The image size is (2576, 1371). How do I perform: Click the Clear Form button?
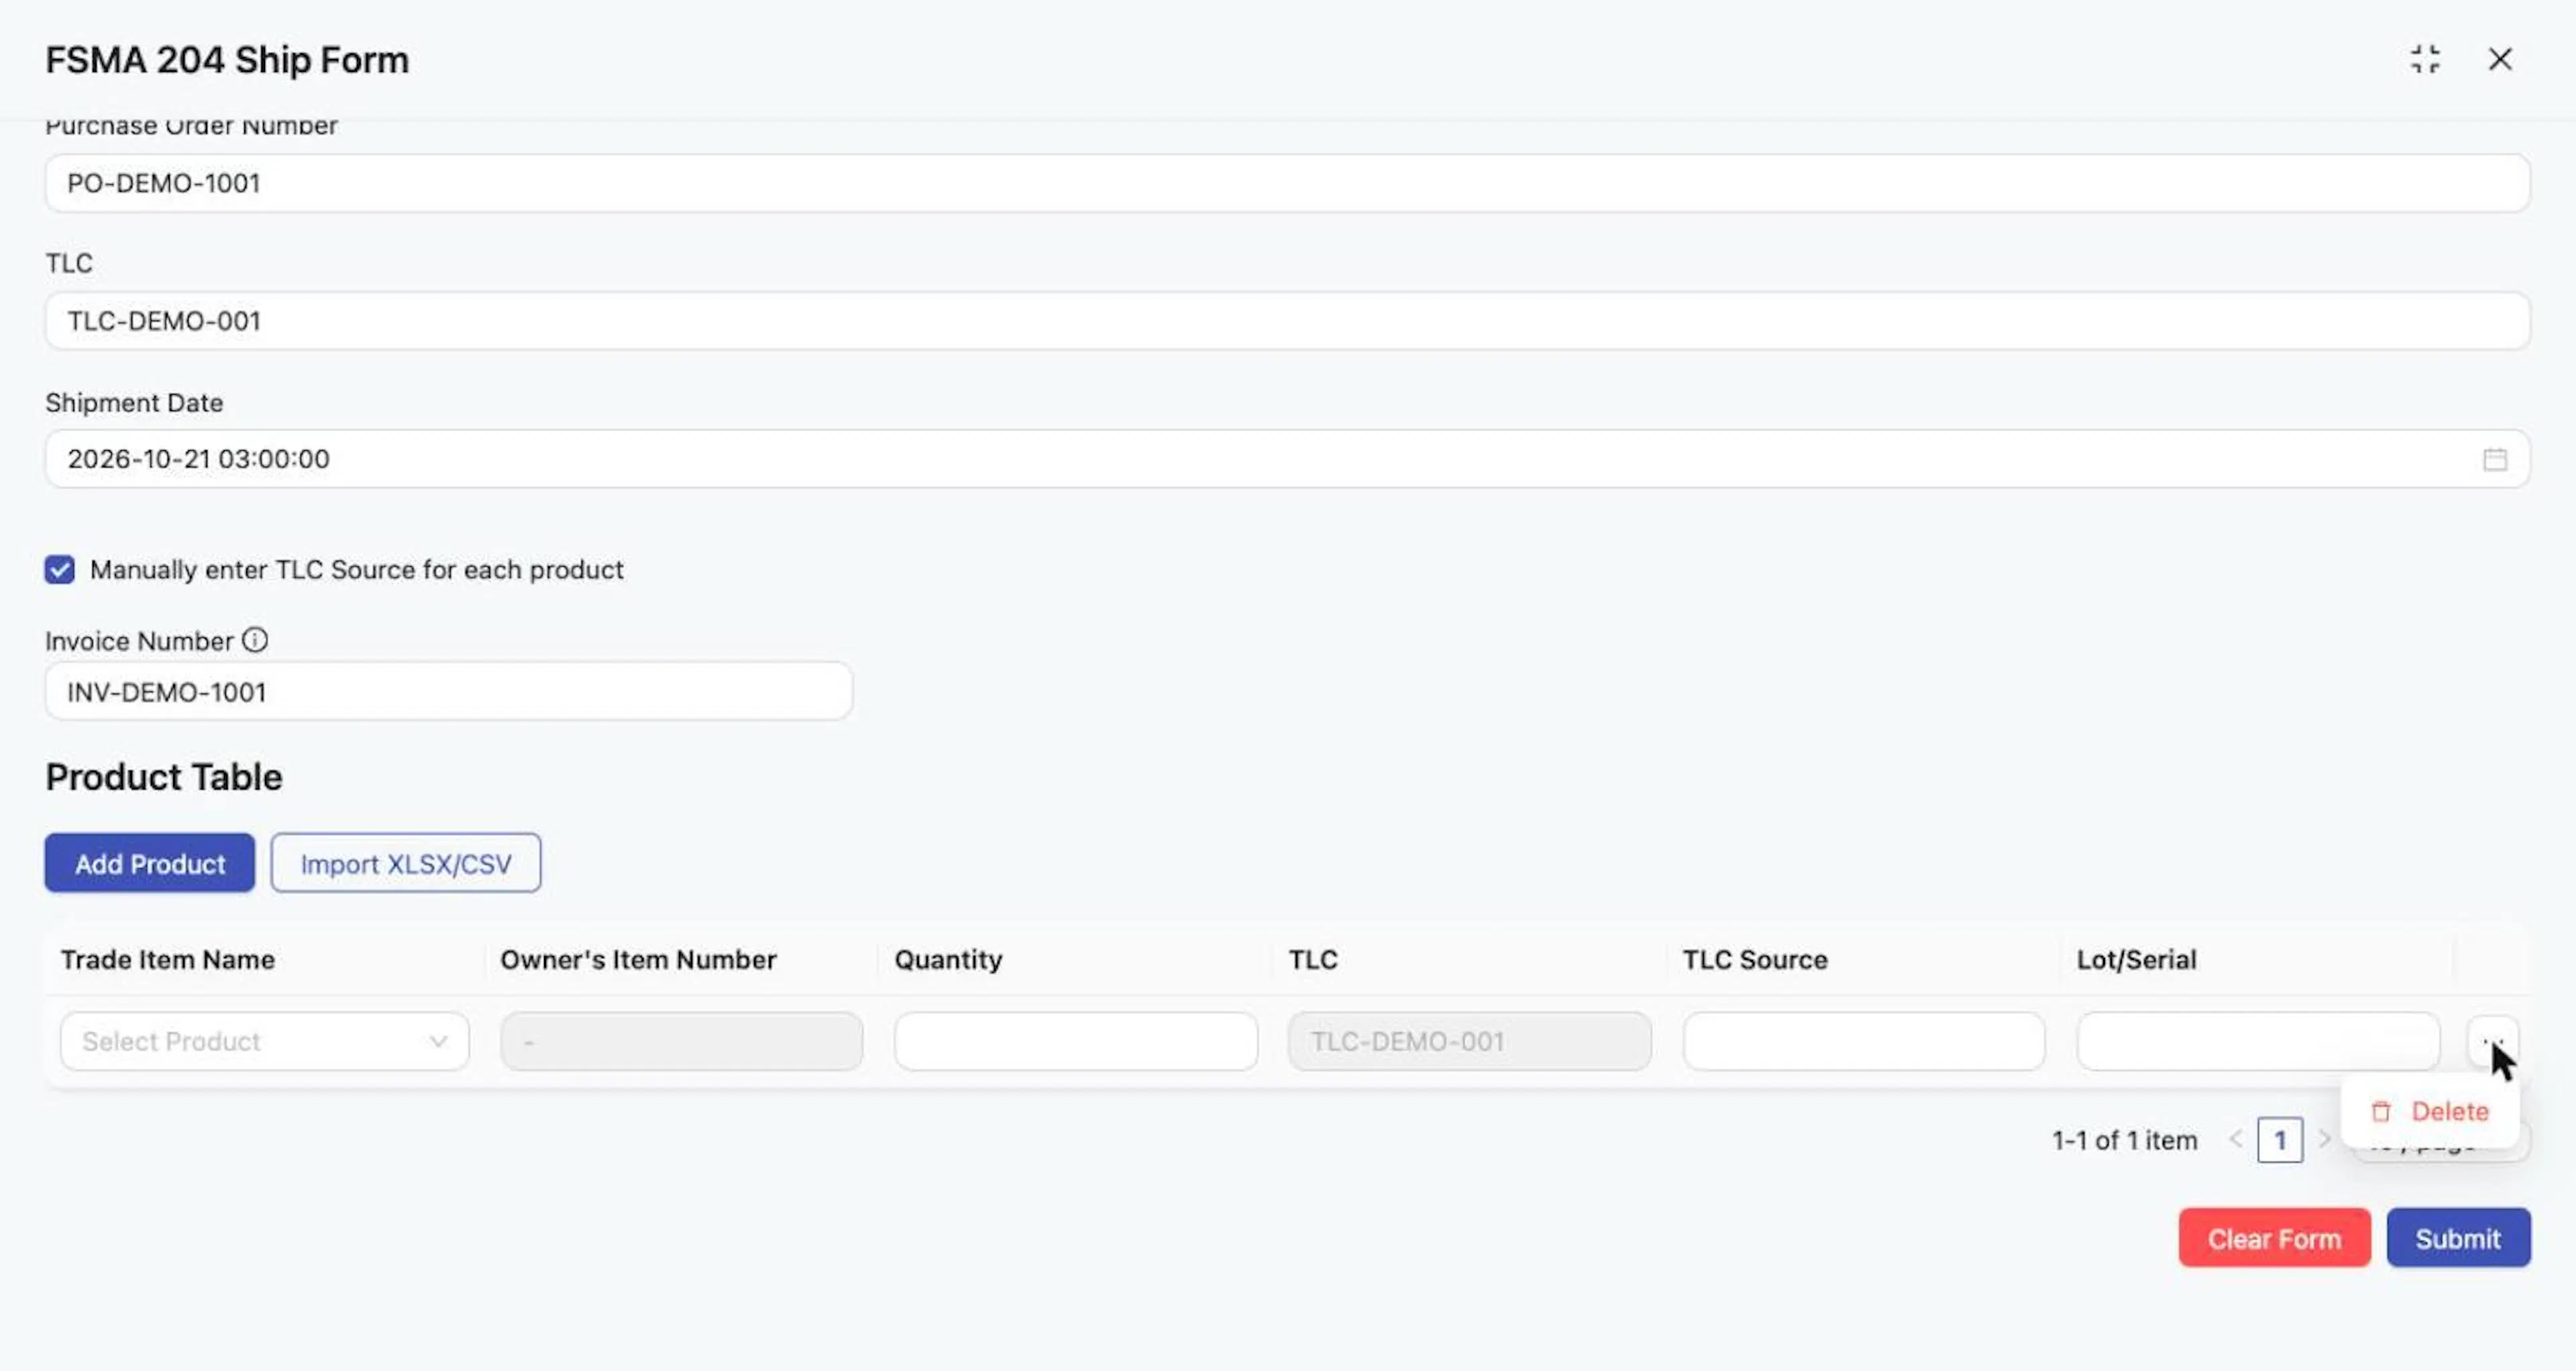2275,1239
